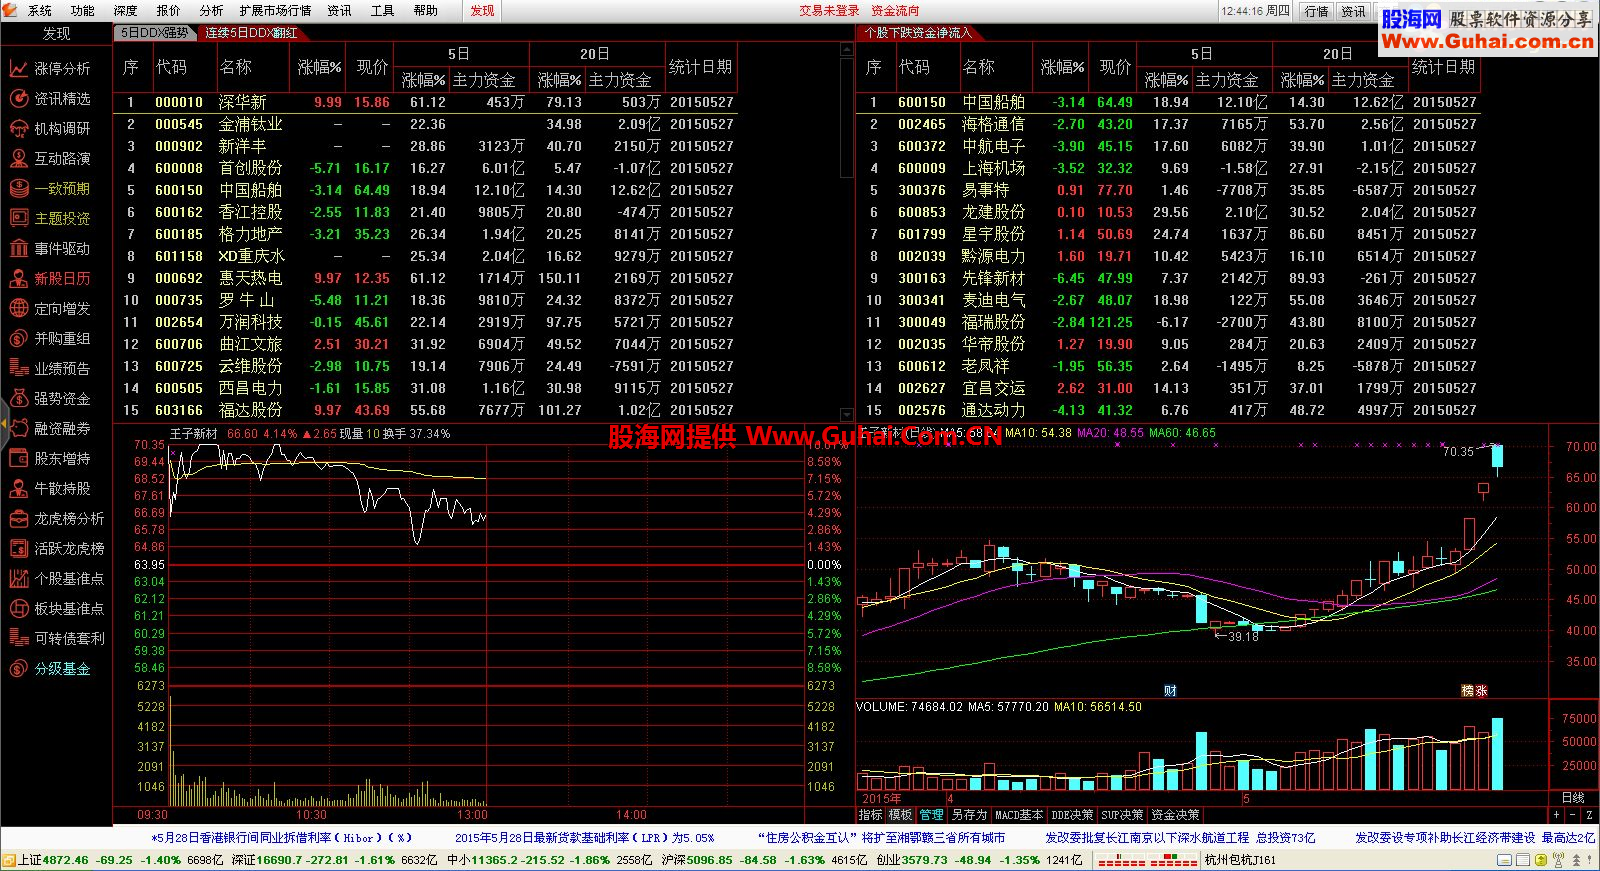Select the 发现 item in the menu bar

tap(482, 11)
